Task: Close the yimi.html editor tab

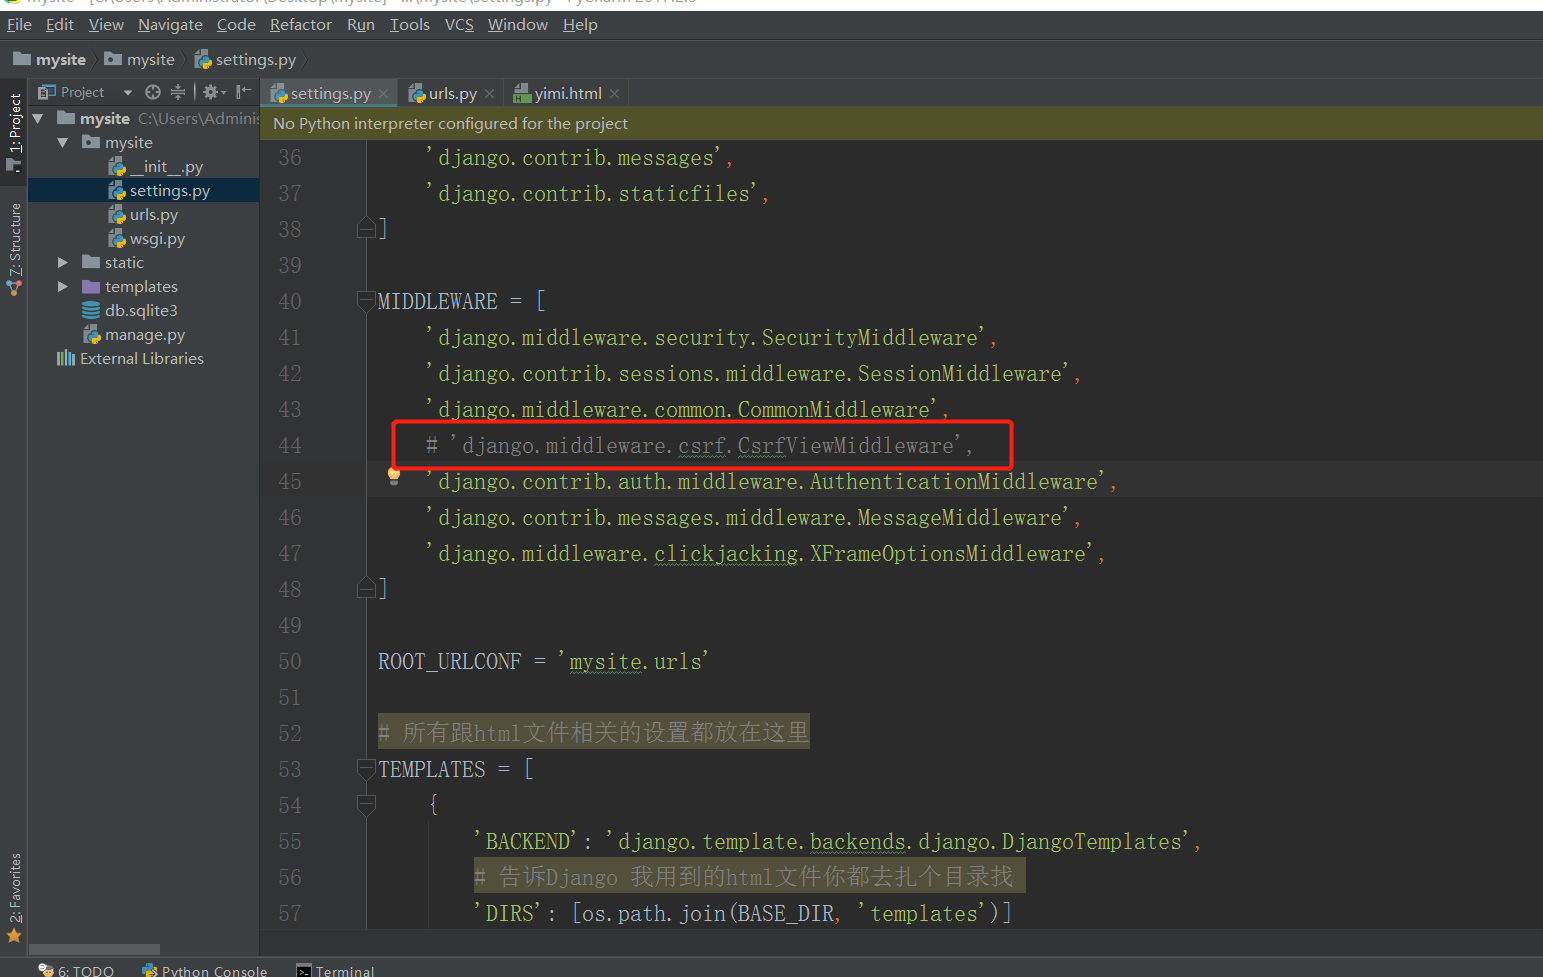Action: click(x=614, y=94)
